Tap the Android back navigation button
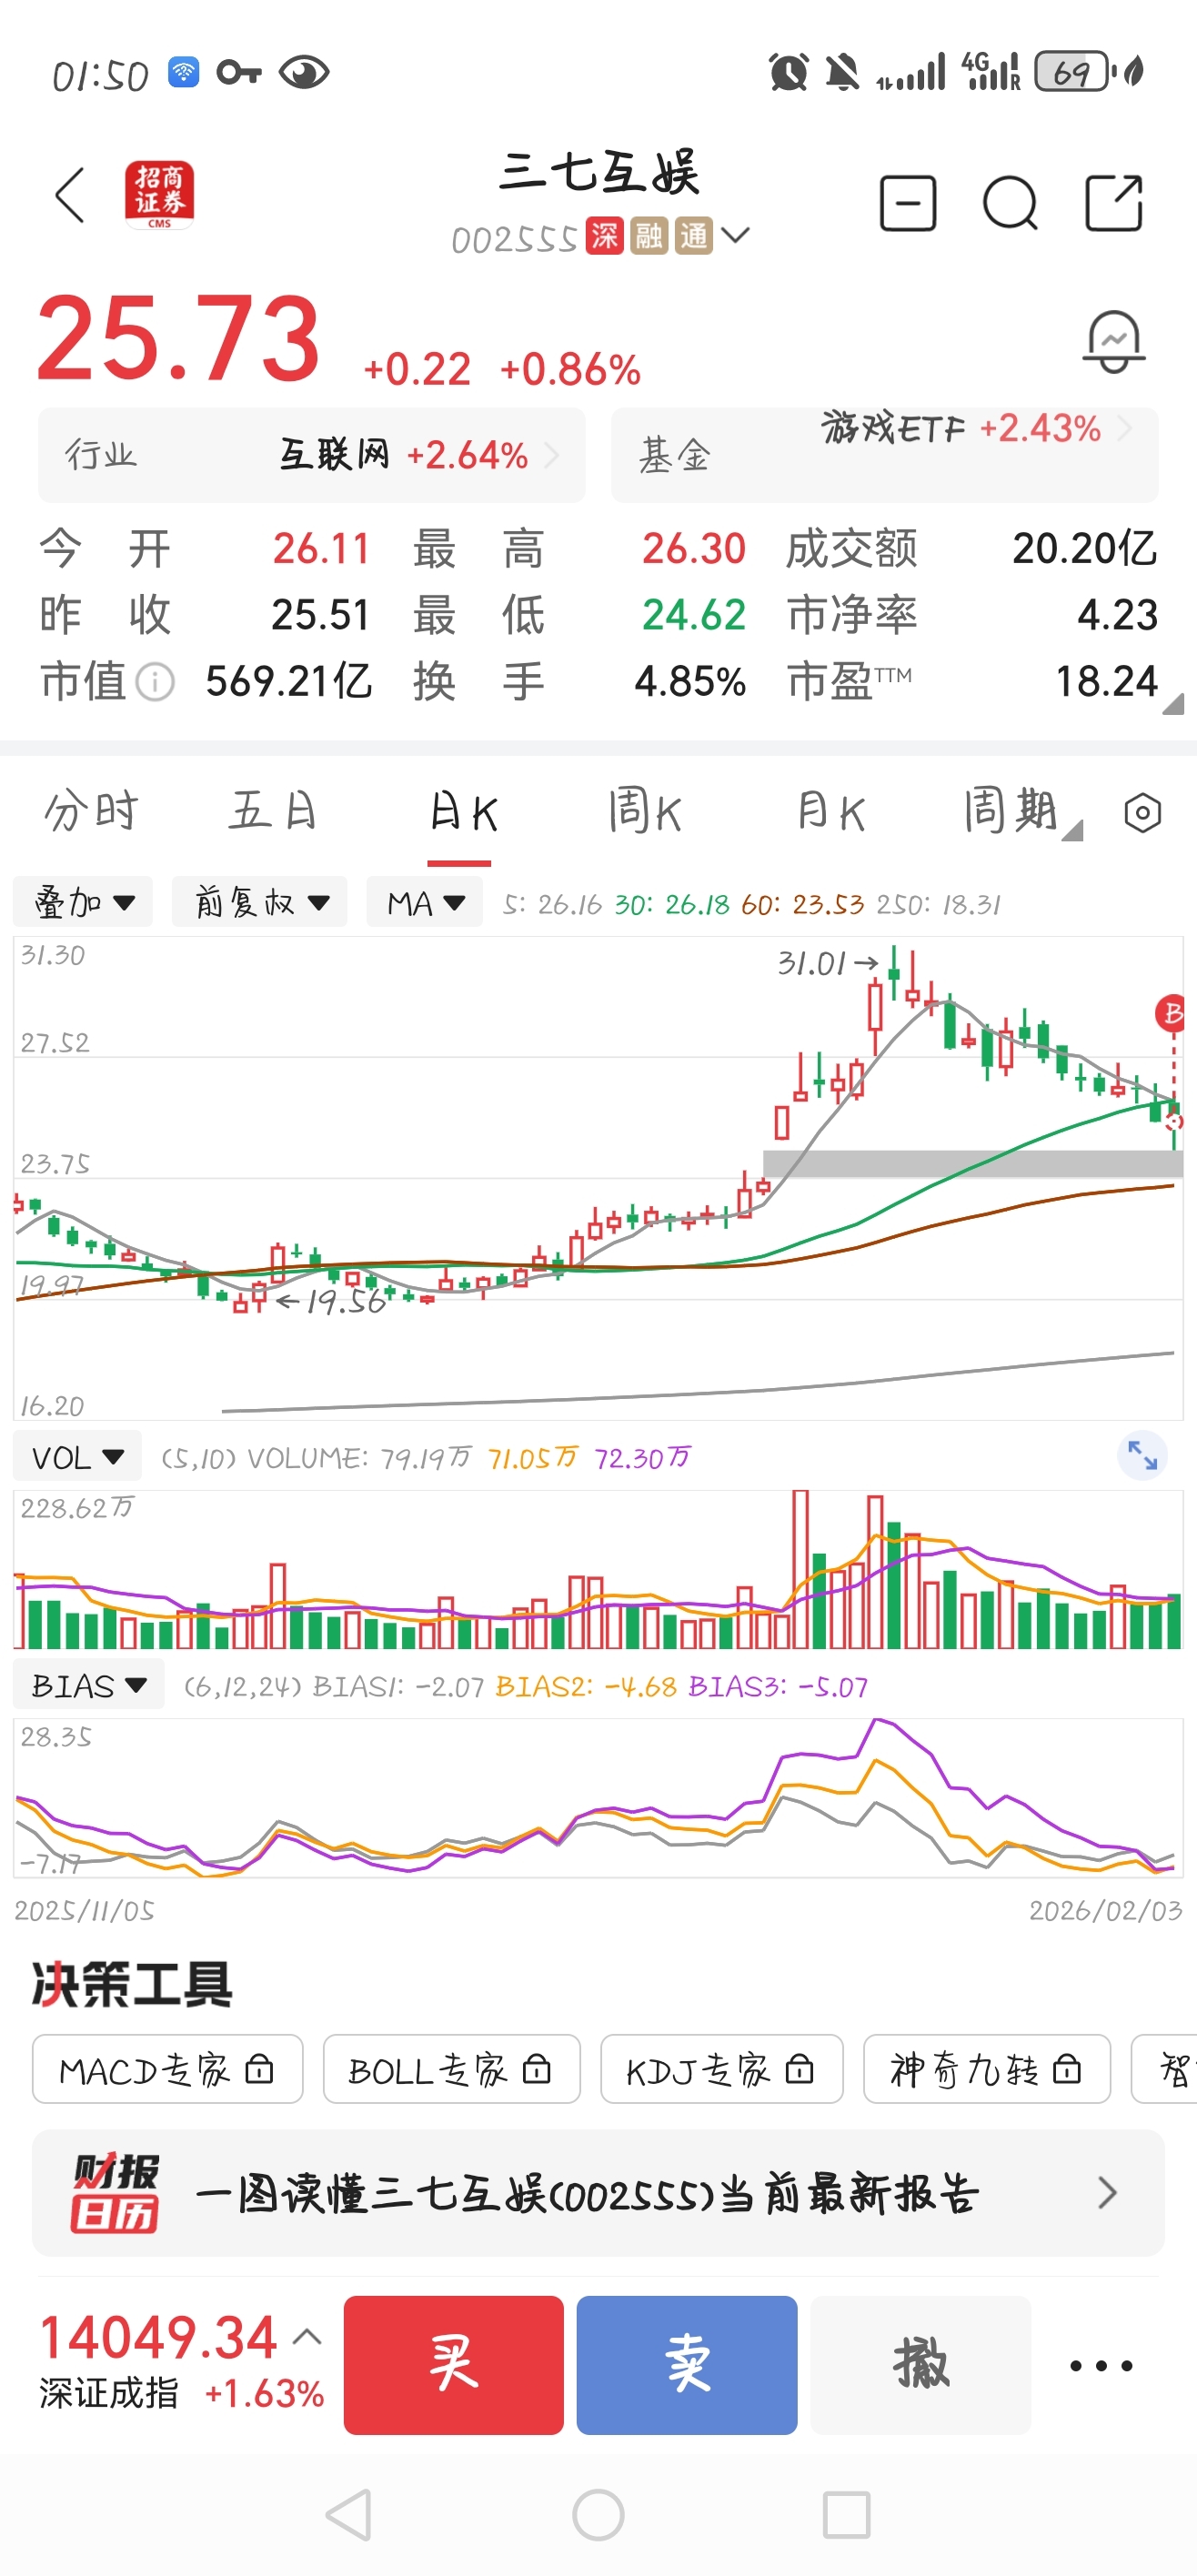Viewport: 1197px width, 2576px height. coord(350,2515)
